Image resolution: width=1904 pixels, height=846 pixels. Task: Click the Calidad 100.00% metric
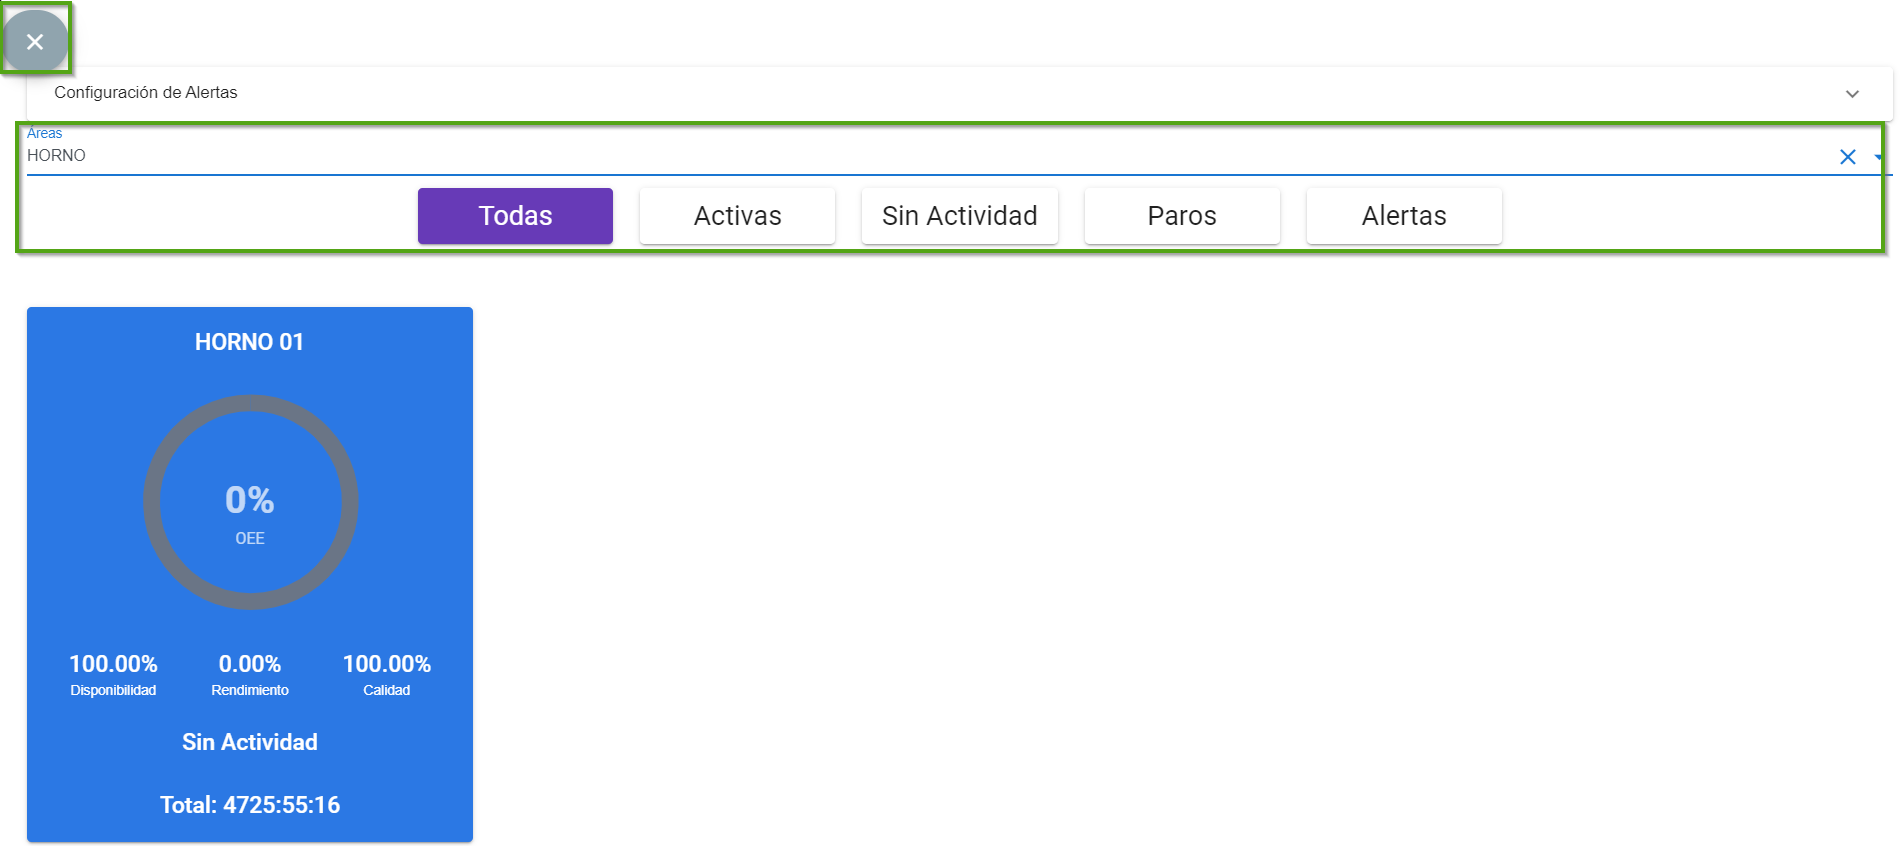coord(386,665)
